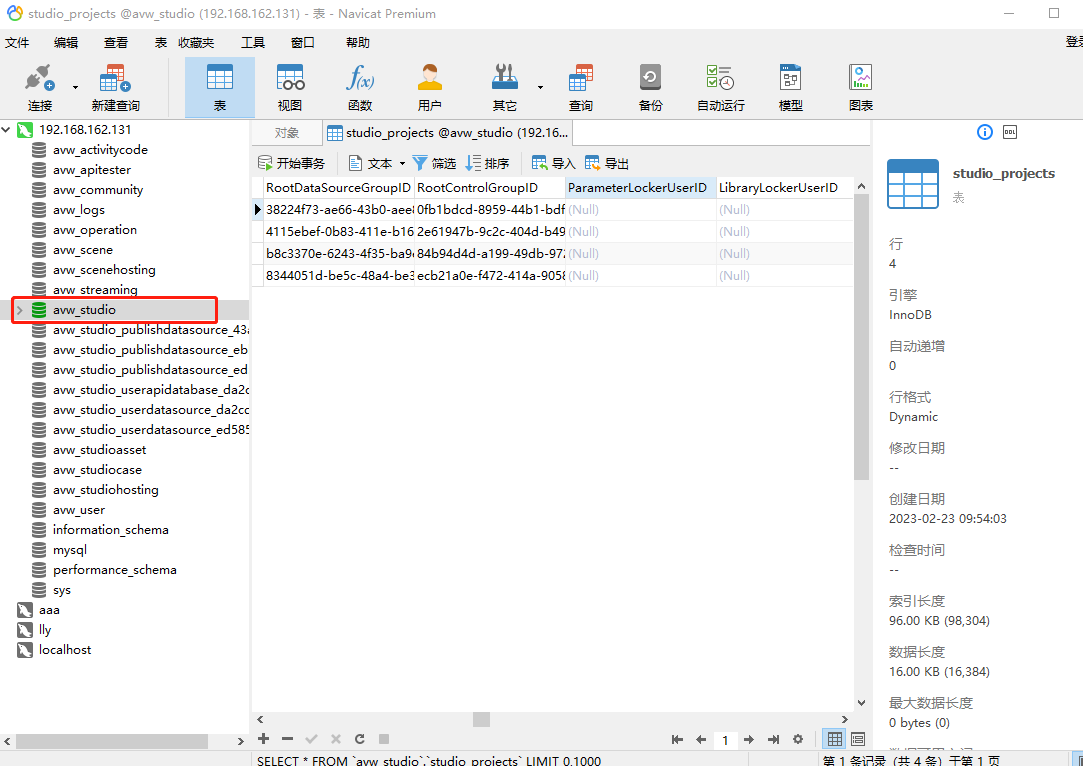Open the Others (其它) dropdown arrow
The image size is (1083, 766).
540,87
